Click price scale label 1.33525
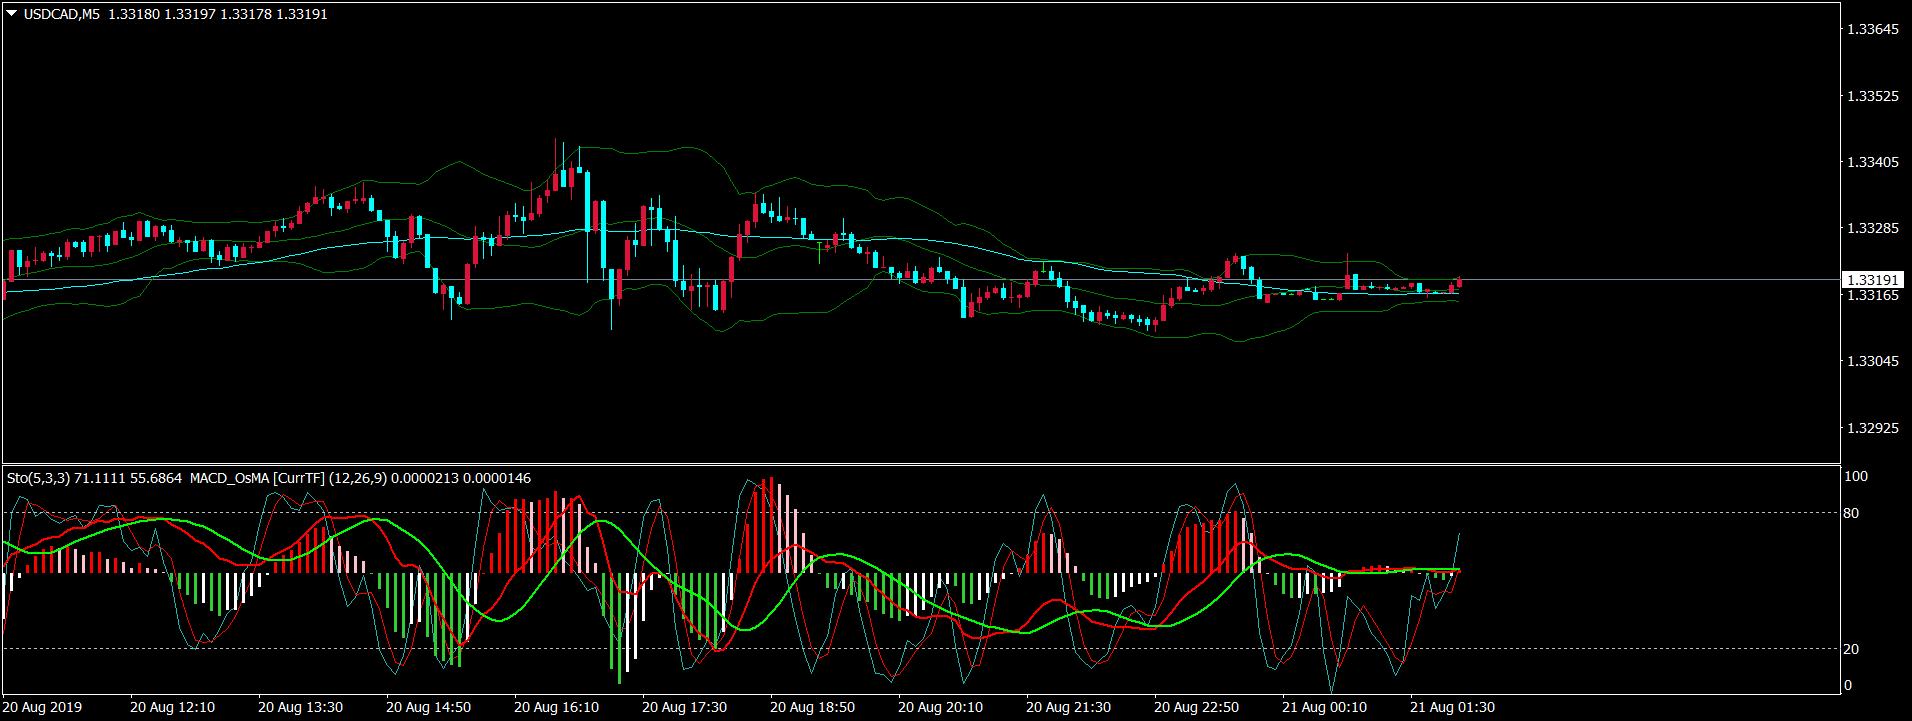The width and height of the screenshot is (1912, 721). tap(1873, 97)
